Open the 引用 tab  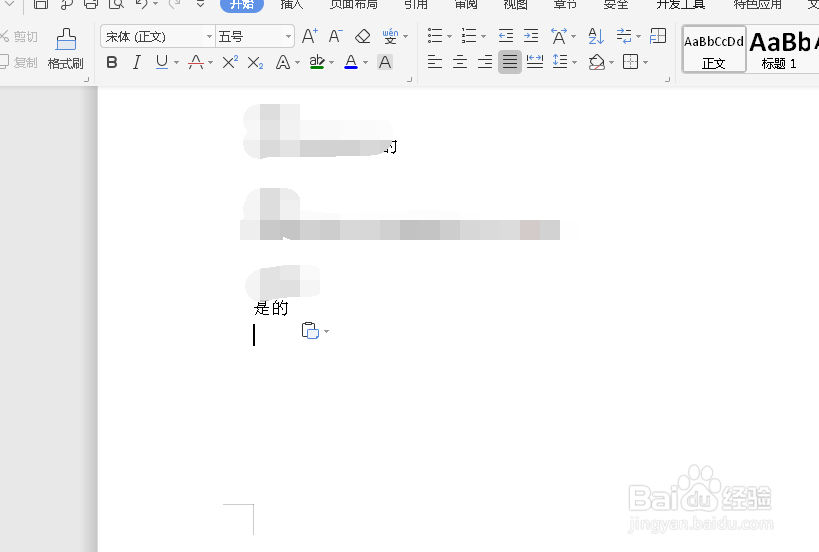pyautogui.click(x=416, y=5)
